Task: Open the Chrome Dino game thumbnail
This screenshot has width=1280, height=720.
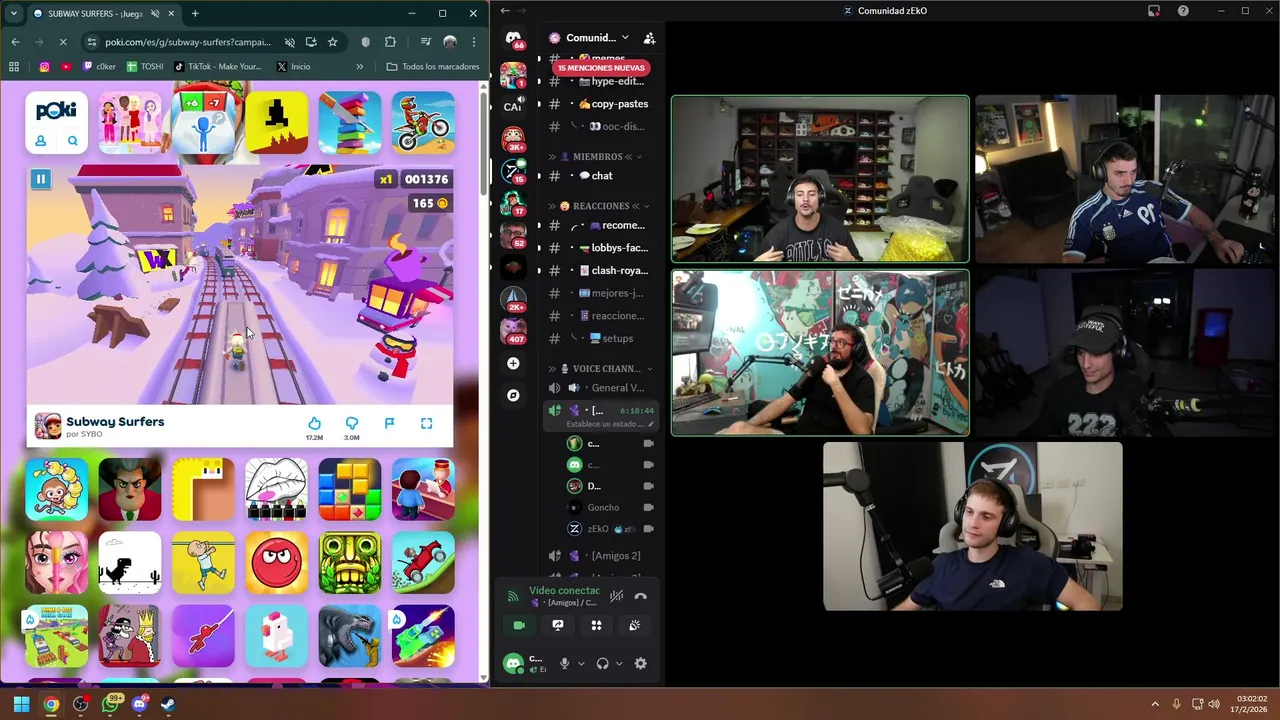Action: click(x=130, y=563)
